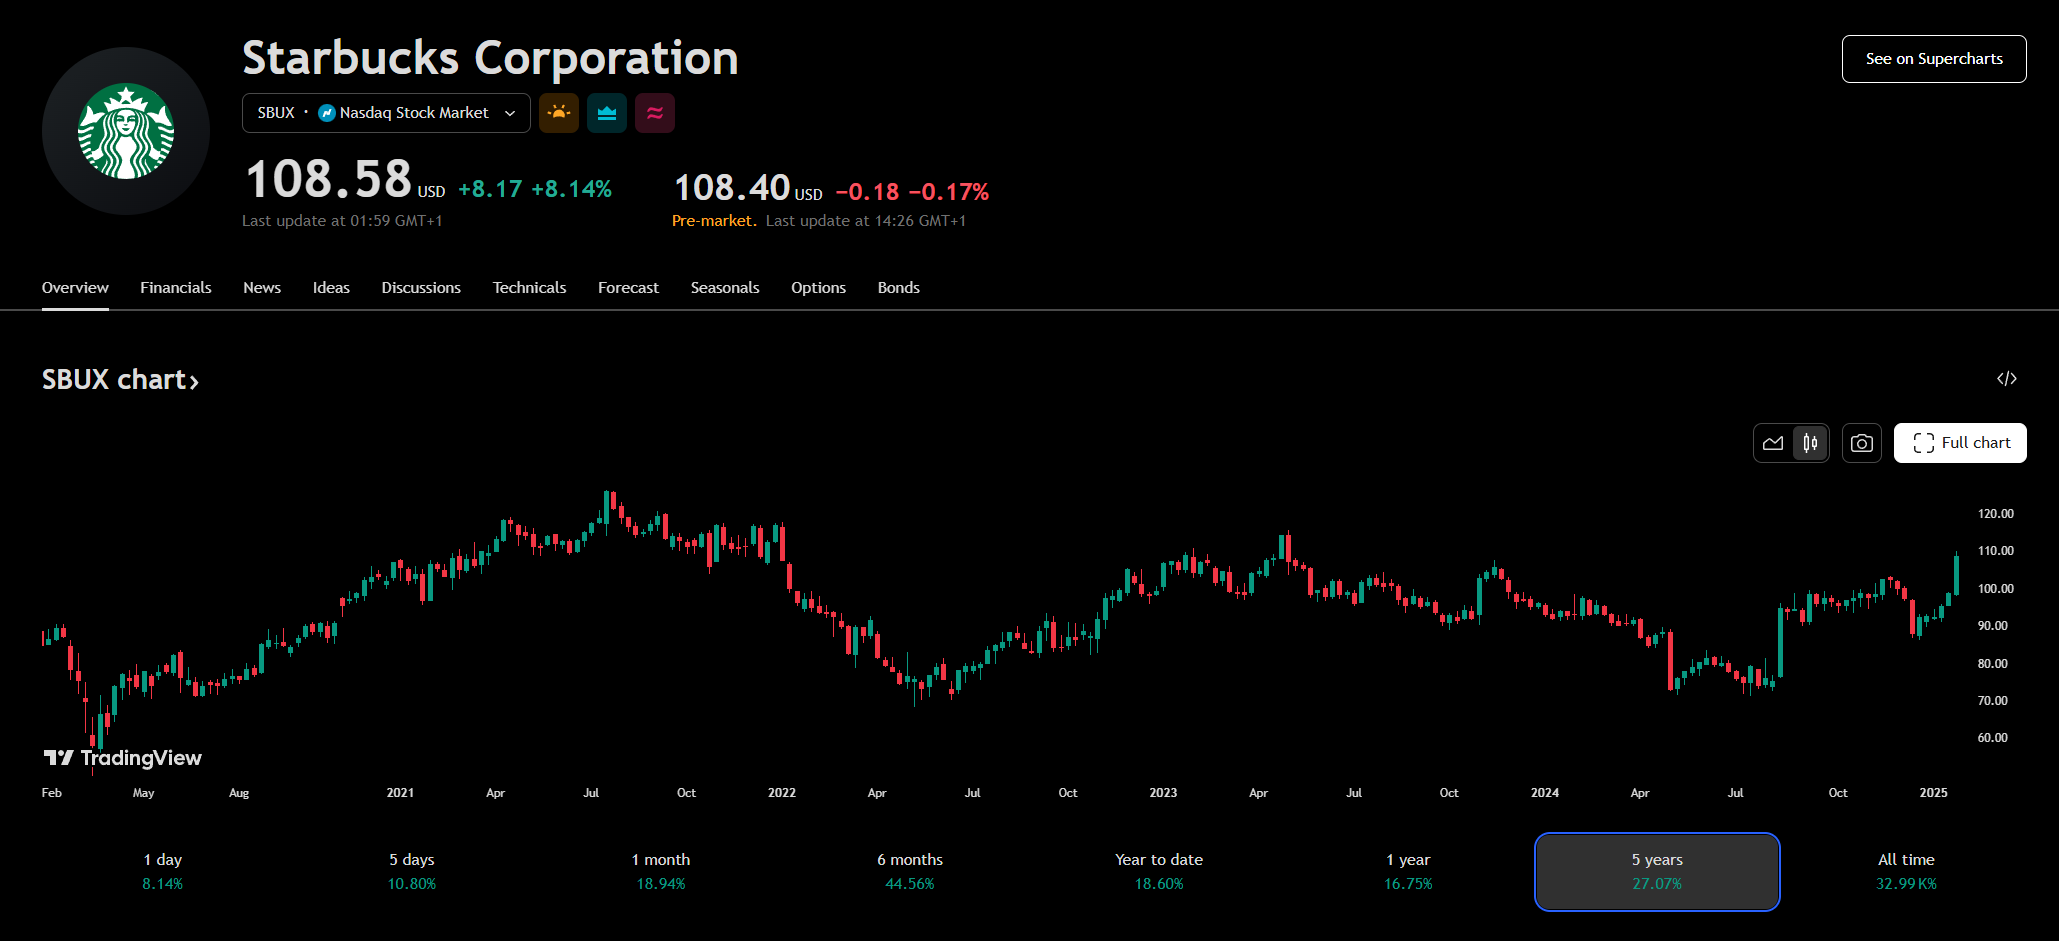Take a chart snapshot with camera icon
This screenshot has height=941, width=2059.
(x=1861, y=443)
